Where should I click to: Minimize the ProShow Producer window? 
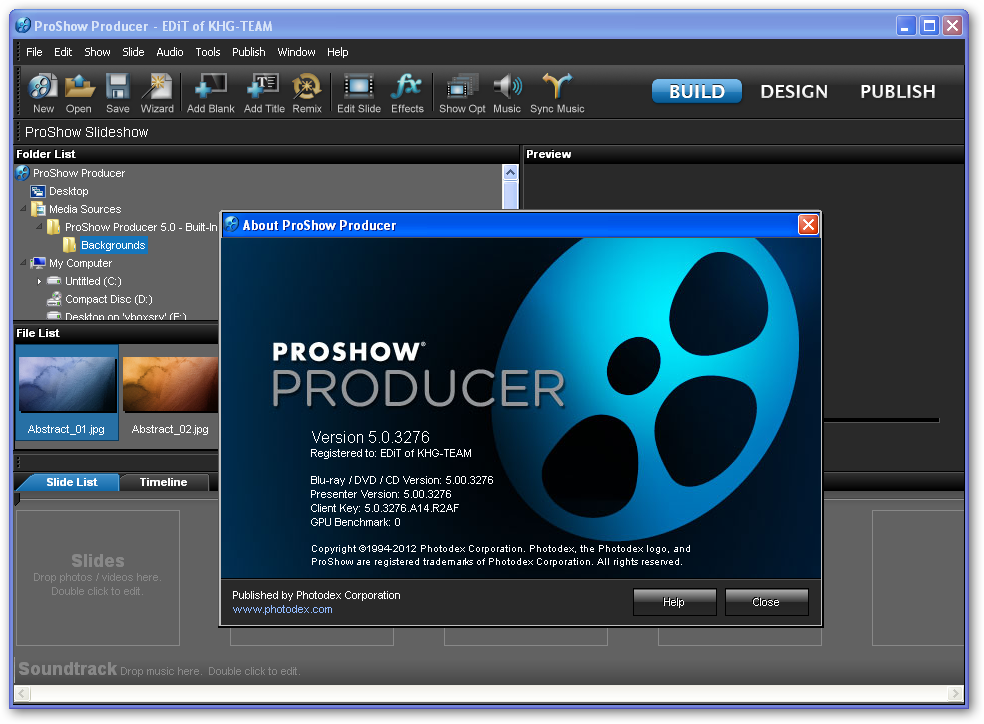click(x=906, y=26)
